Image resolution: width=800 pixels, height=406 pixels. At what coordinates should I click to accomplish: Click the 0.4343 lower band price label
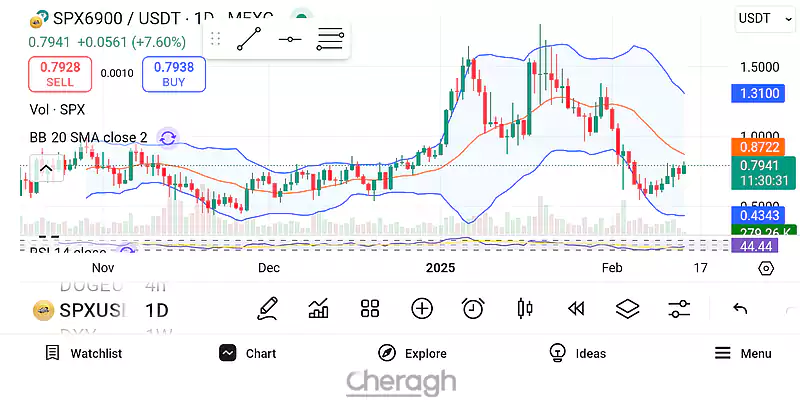point(758,215)
